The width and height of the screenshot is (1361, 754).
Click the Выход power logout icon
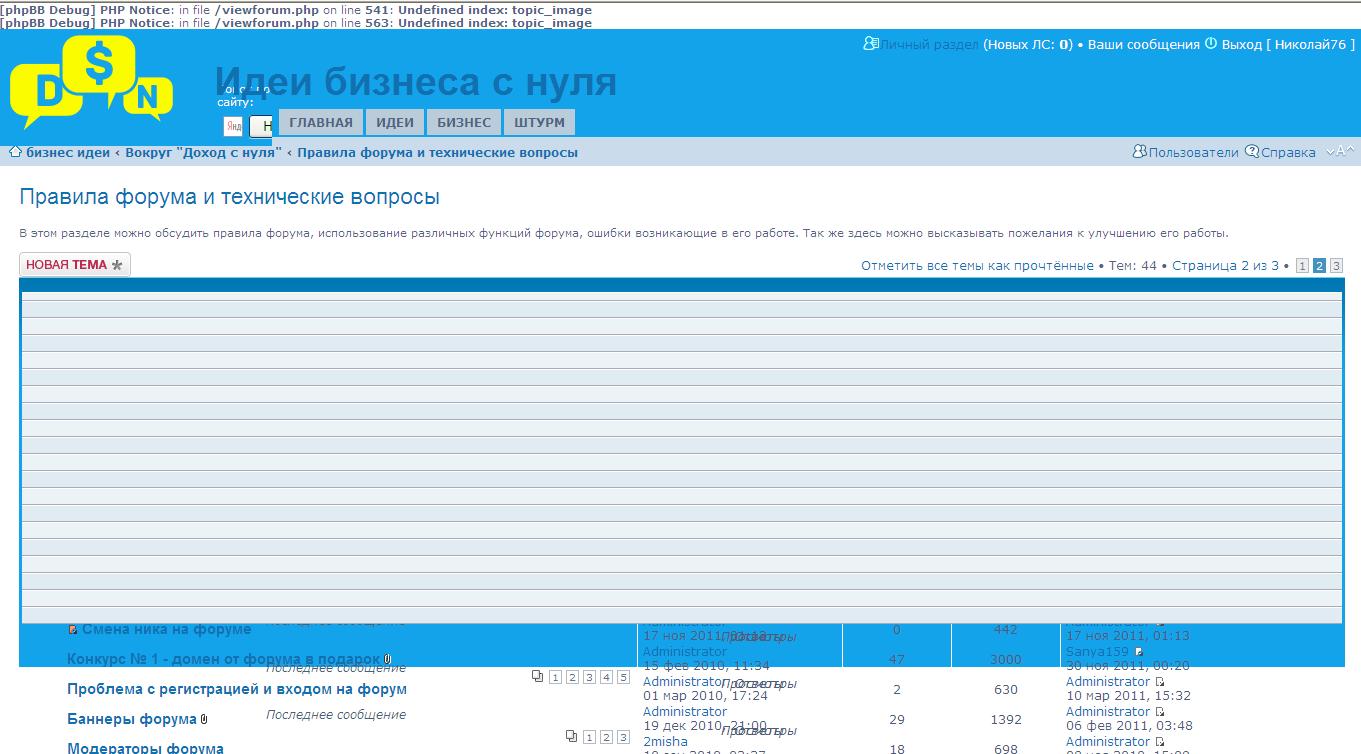point(1210,45)
